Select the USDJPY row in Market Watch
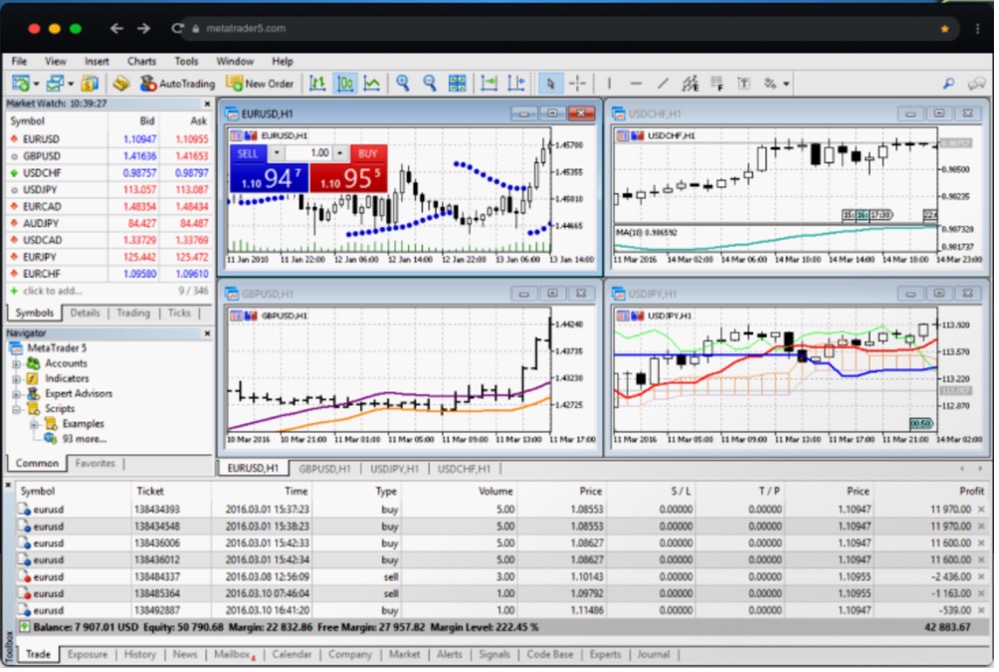This screenshot has width=999, height=672. [x=40, y=189]
